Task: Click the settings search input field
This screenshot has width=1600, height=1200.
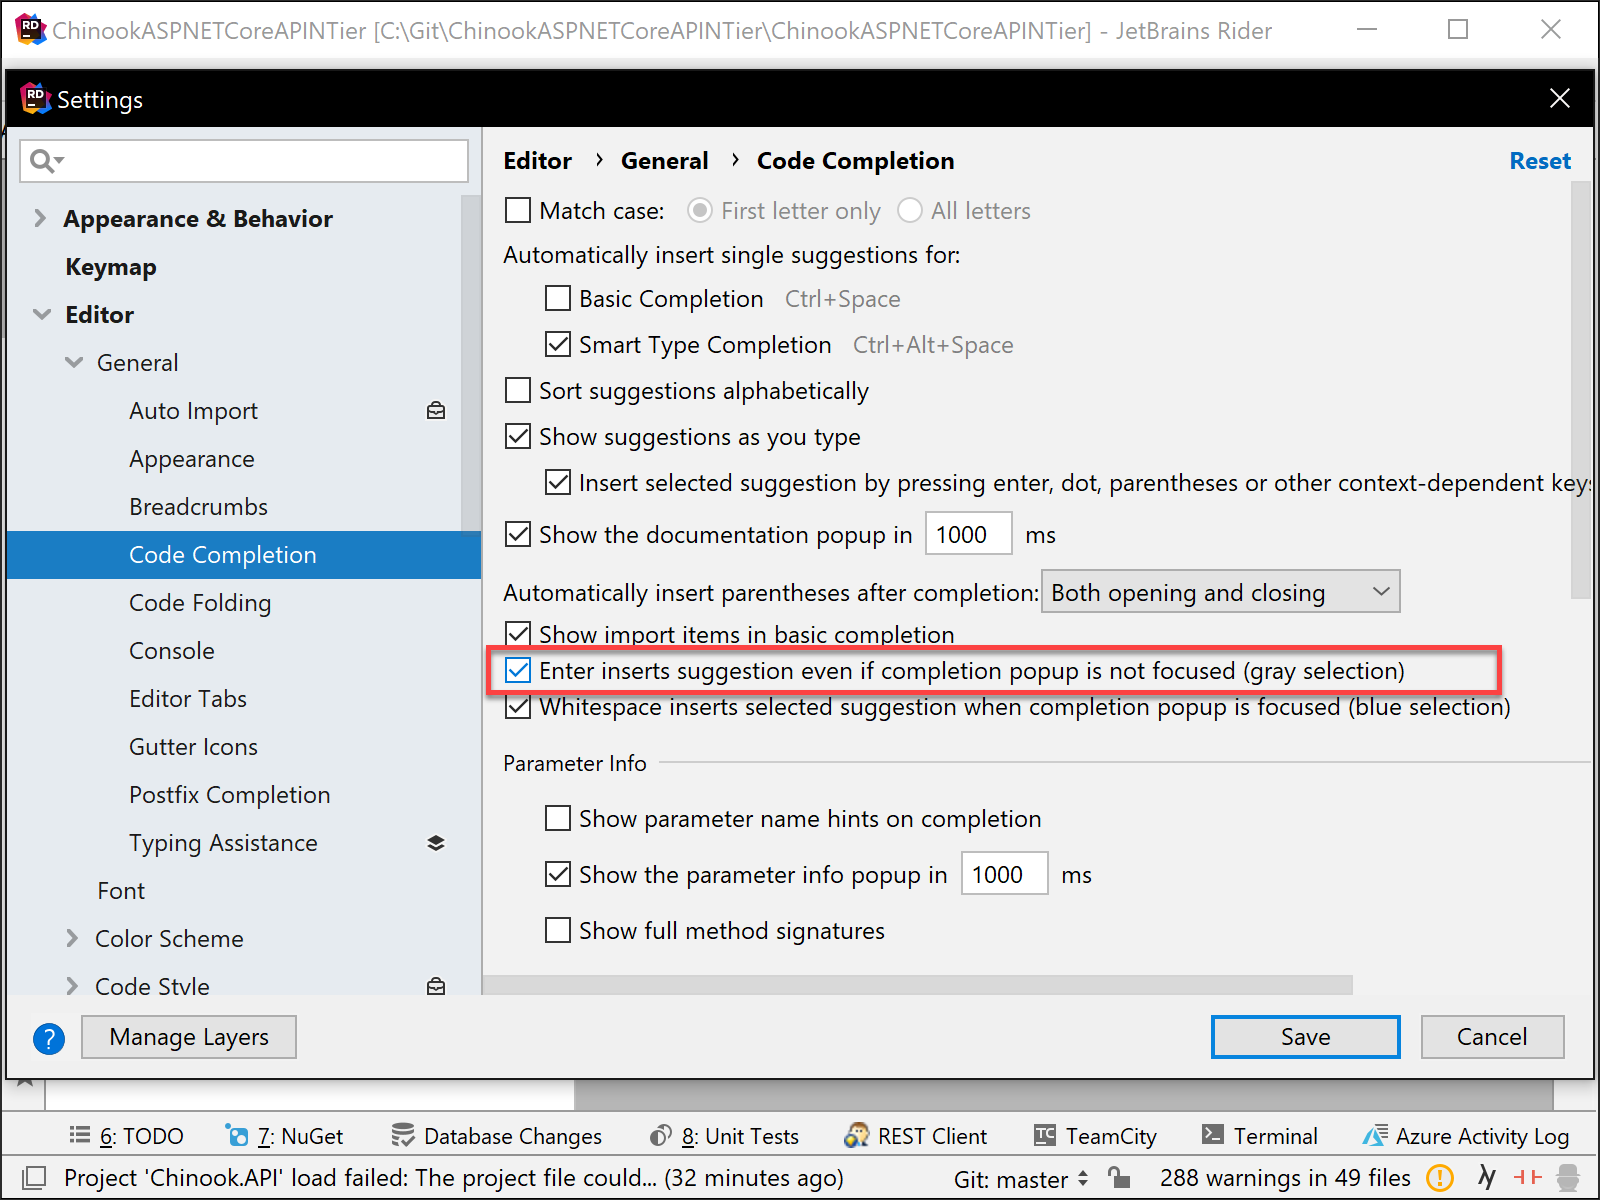Action: [x=244, y=161]
